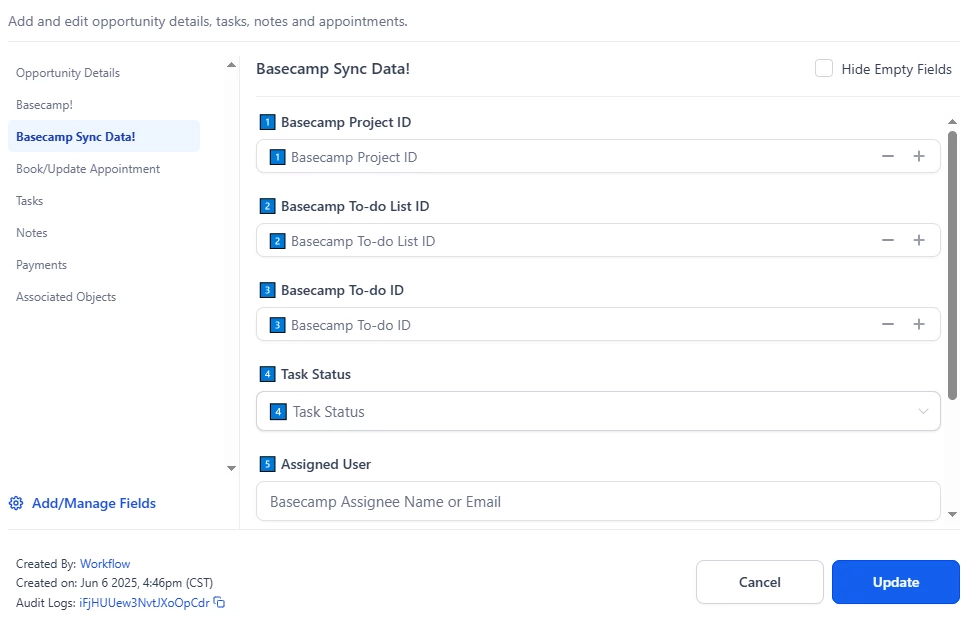Click the Cancel button
Viewport: 975px width, 627px height.
760,582
